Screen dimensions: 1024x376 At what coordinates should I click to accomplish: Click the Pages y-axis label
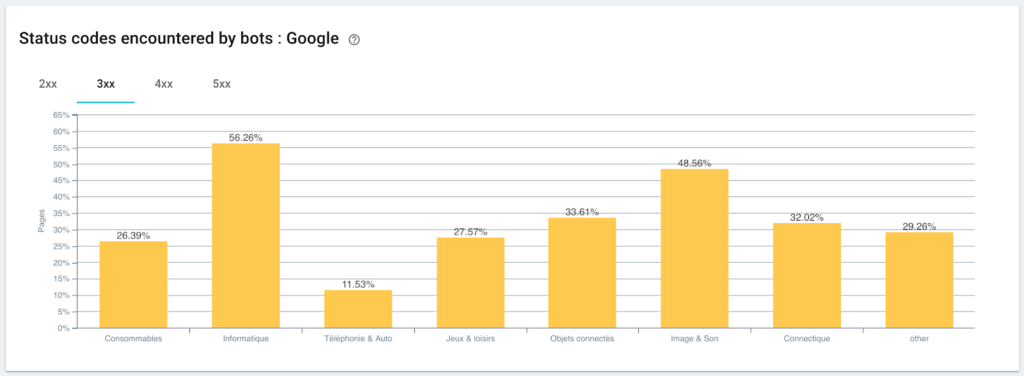click(x=40, y=221)
